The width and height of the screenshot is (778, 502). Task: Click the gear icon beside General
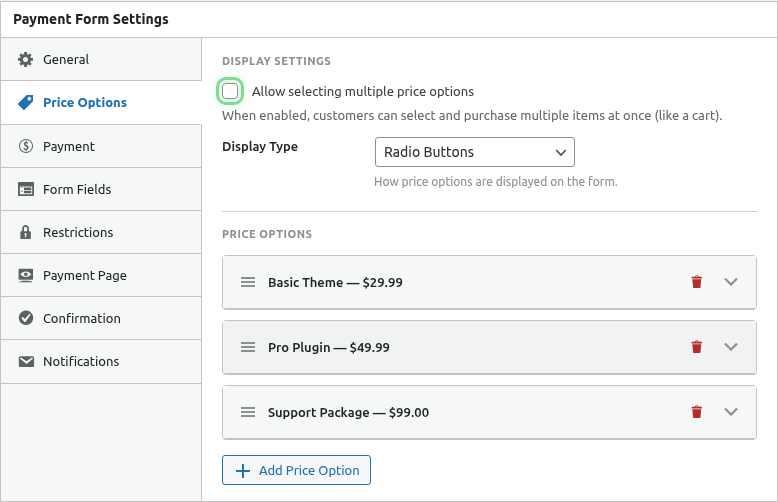click(25, 60)
